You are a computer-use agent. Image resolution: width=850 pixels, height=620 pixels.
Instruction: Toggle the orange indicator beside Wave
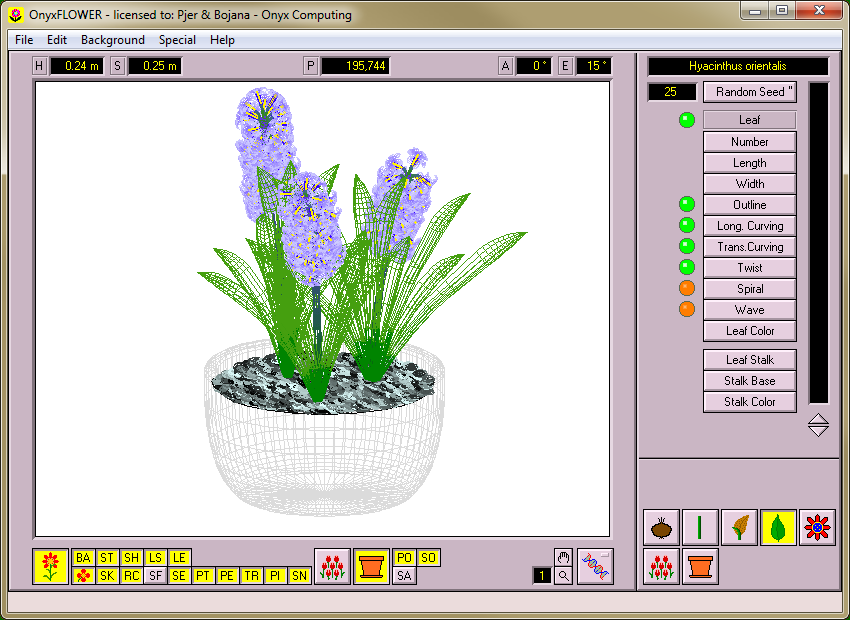coord(687,309)
